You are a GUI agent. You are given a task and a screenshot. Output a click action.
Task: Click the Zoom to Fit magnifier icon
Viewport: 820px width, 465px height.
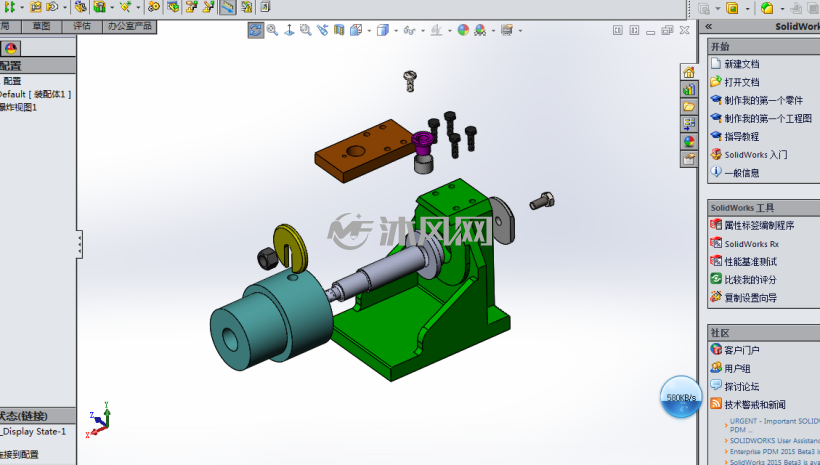click(x=272, y=30)
